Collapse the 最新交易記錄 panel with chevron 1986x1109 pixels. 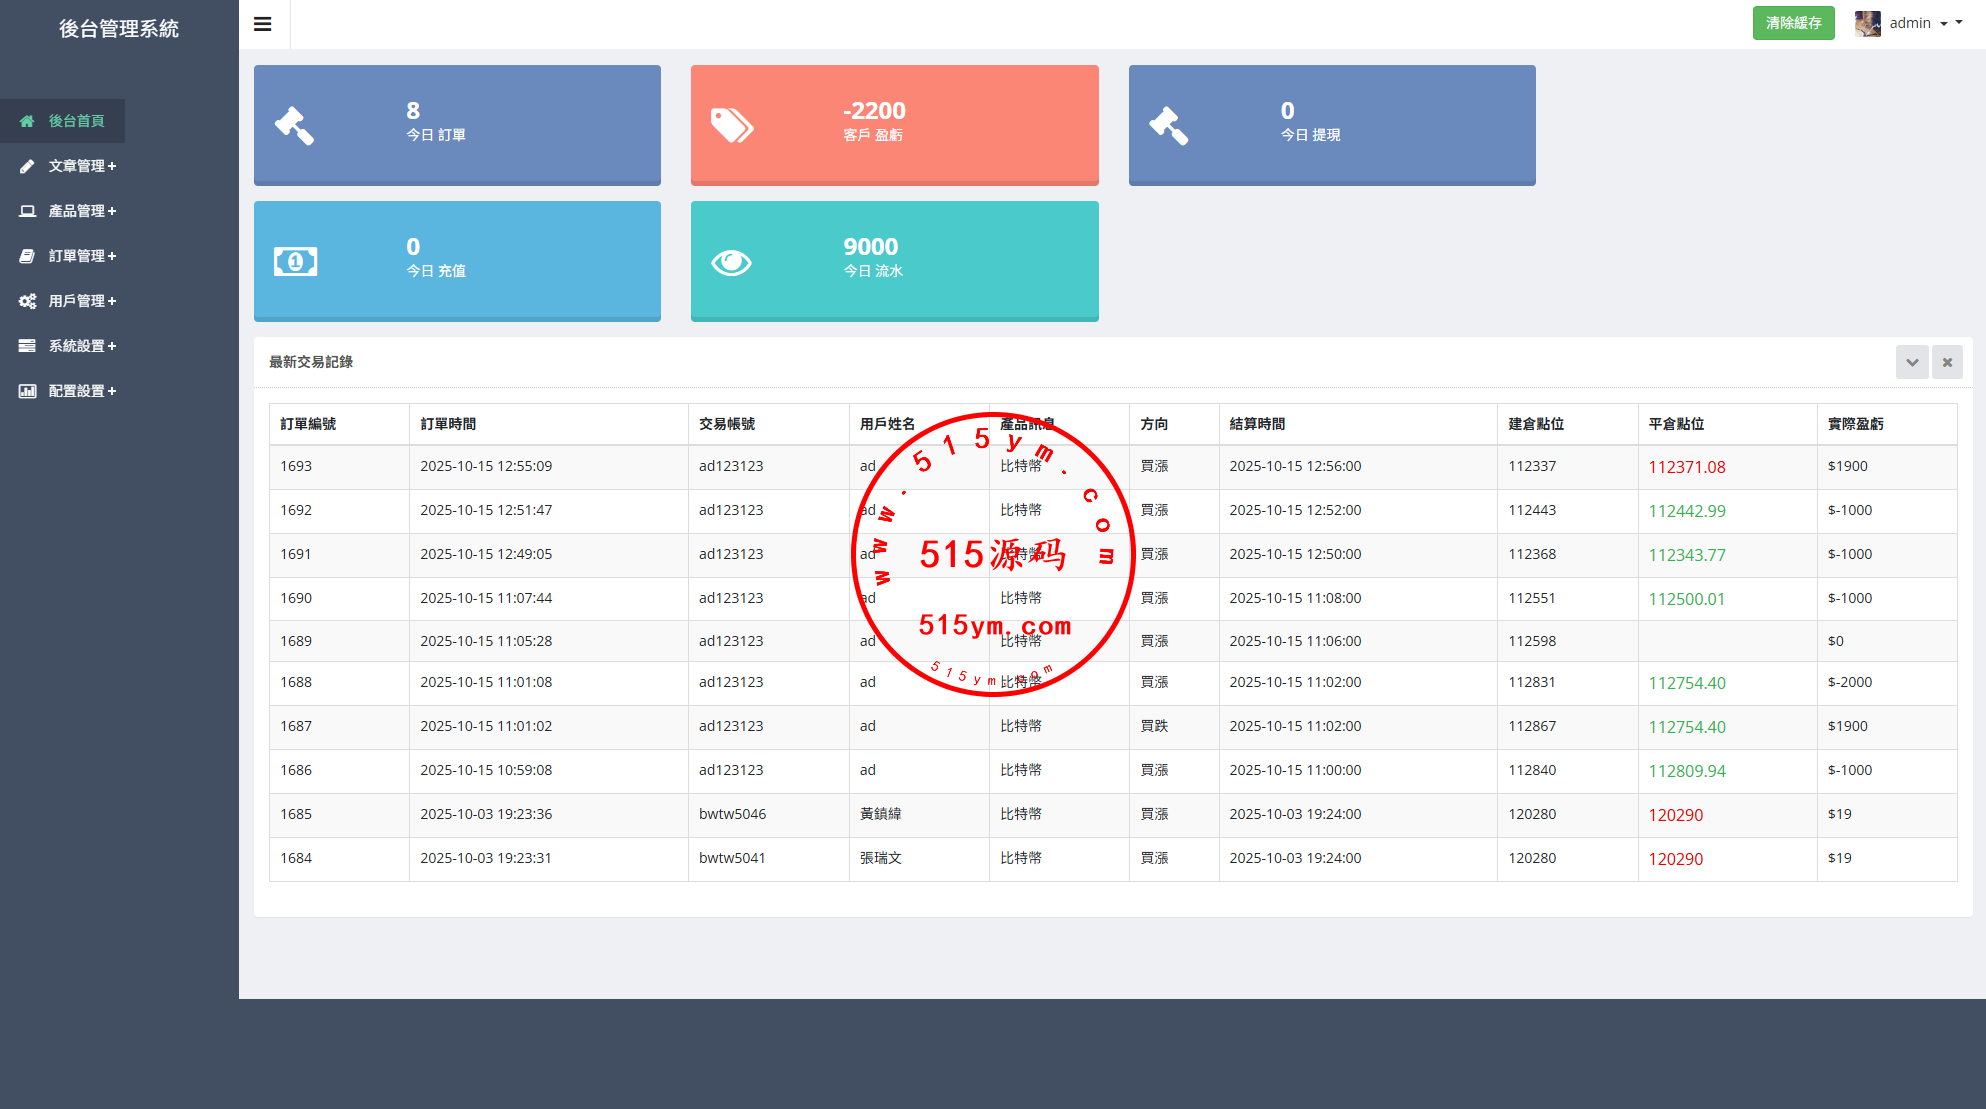(x=1911, y=362)
